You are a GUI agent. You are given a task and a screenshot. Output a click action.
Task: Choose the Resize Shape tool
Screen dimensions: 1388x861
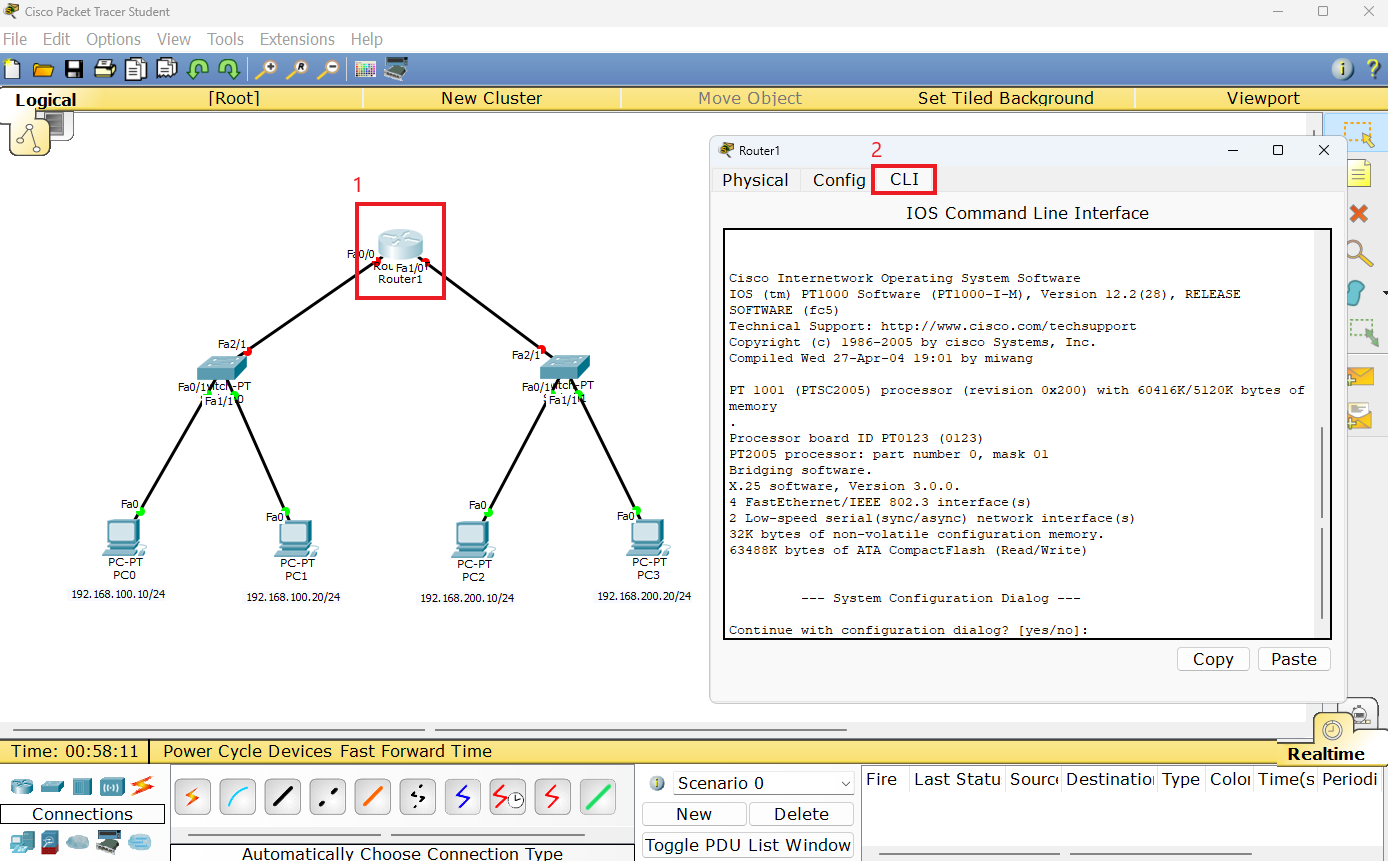tap(1364, 333)
